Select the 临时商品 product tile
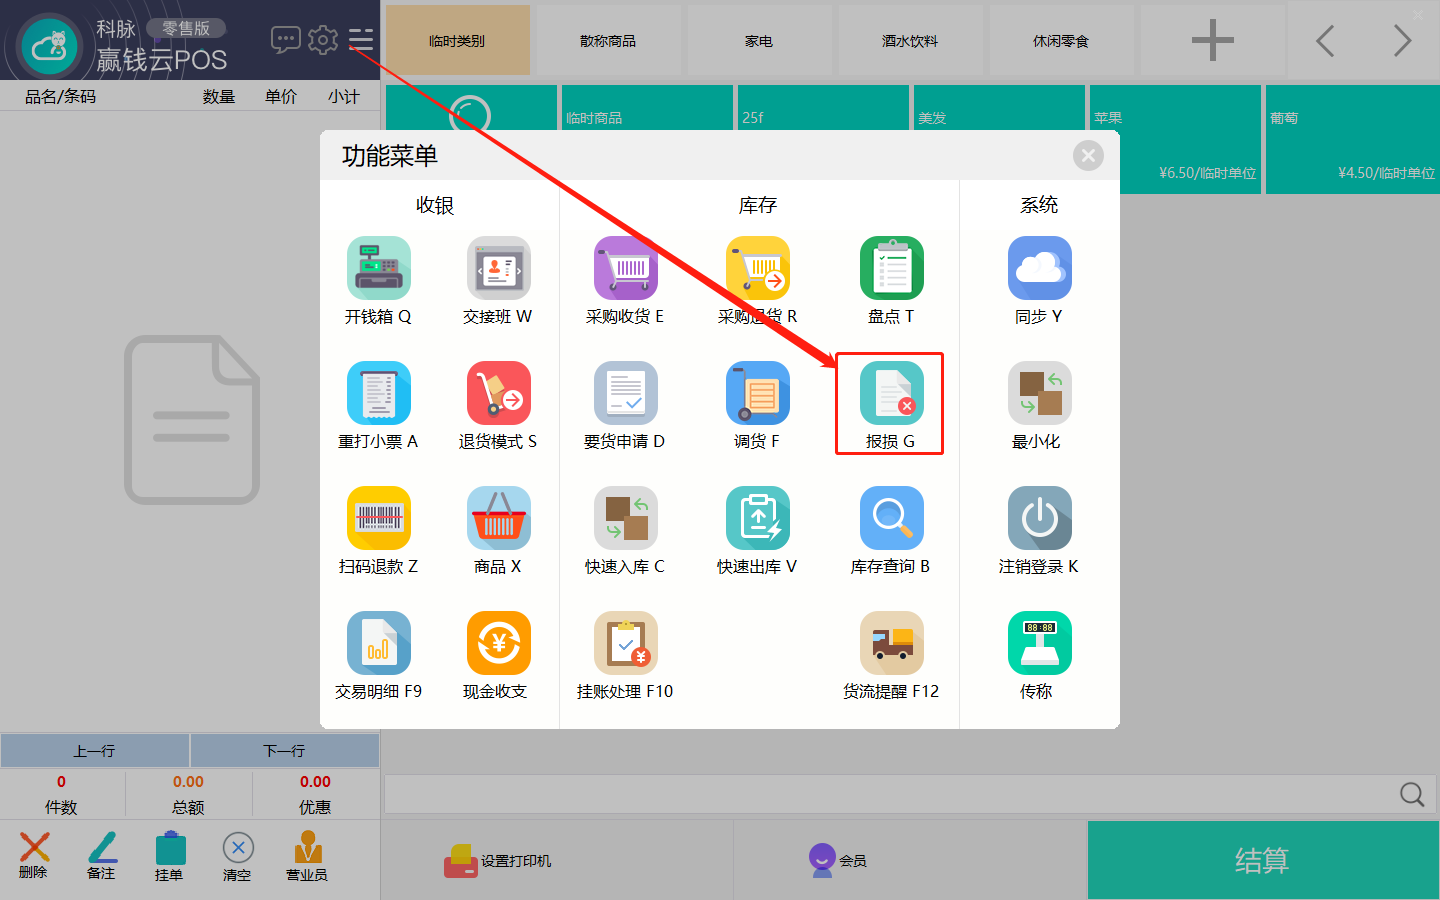The height and width of the screenshot is (900, 1440). coord(647,108)
